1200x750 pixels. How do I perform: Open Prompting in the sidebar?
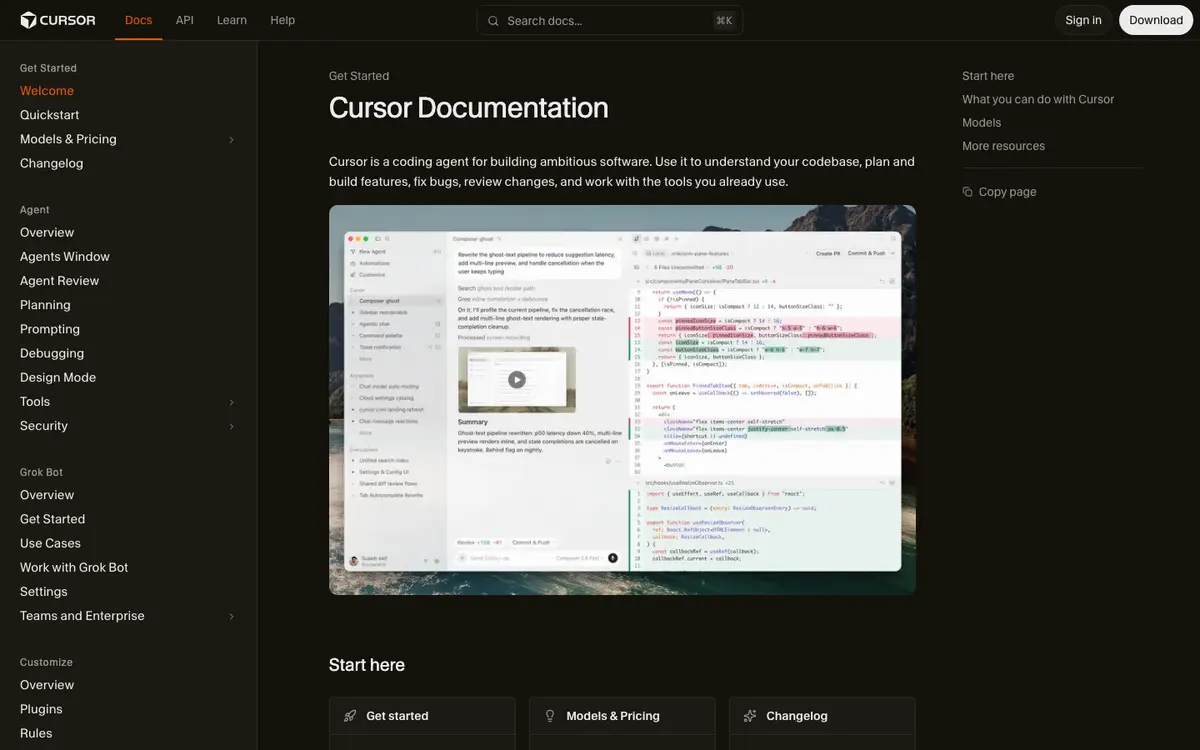pyautogui.click(x=50, y=329)
